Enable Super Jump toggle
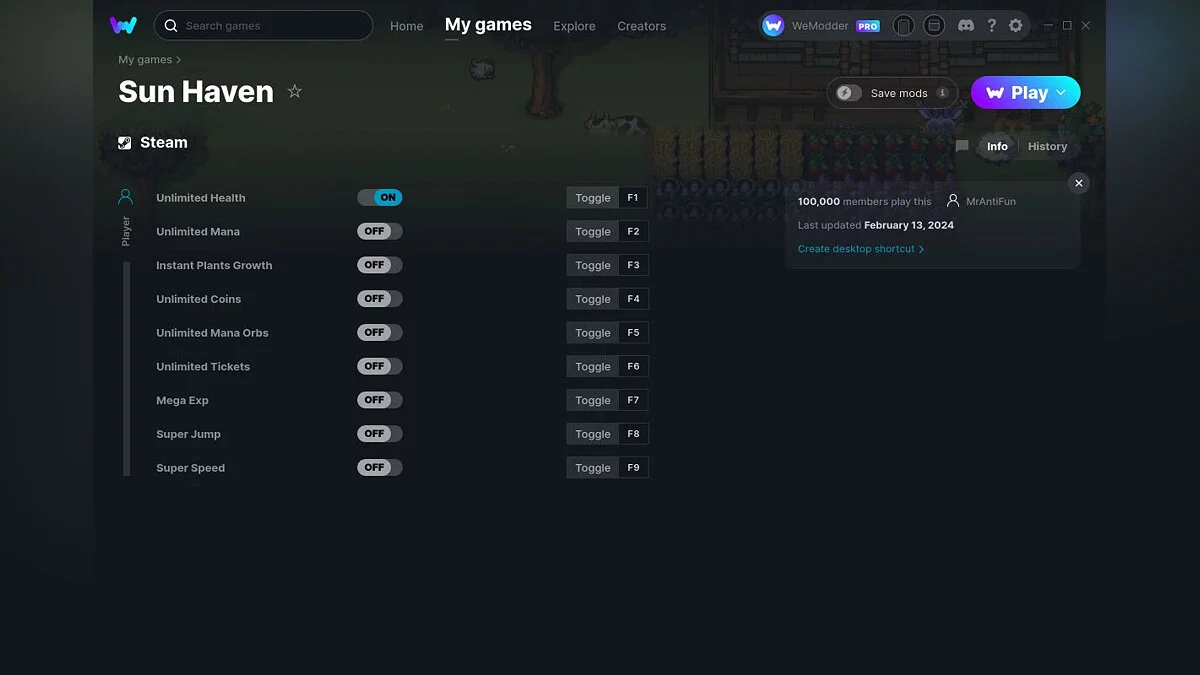 point(380,434)
